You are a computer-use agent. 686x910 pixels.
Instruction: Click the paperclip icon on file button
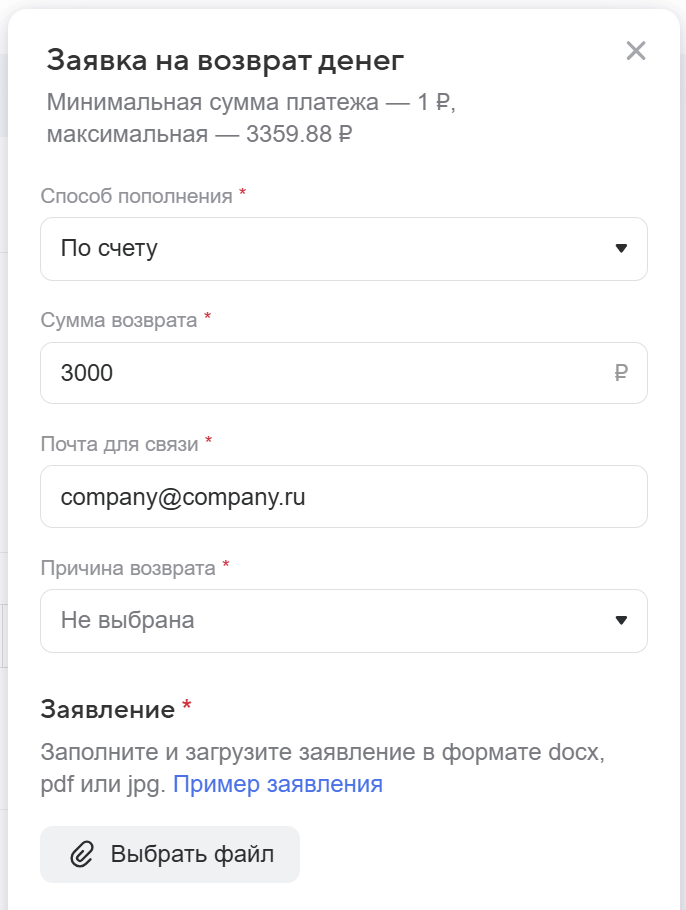click(81, 854)
